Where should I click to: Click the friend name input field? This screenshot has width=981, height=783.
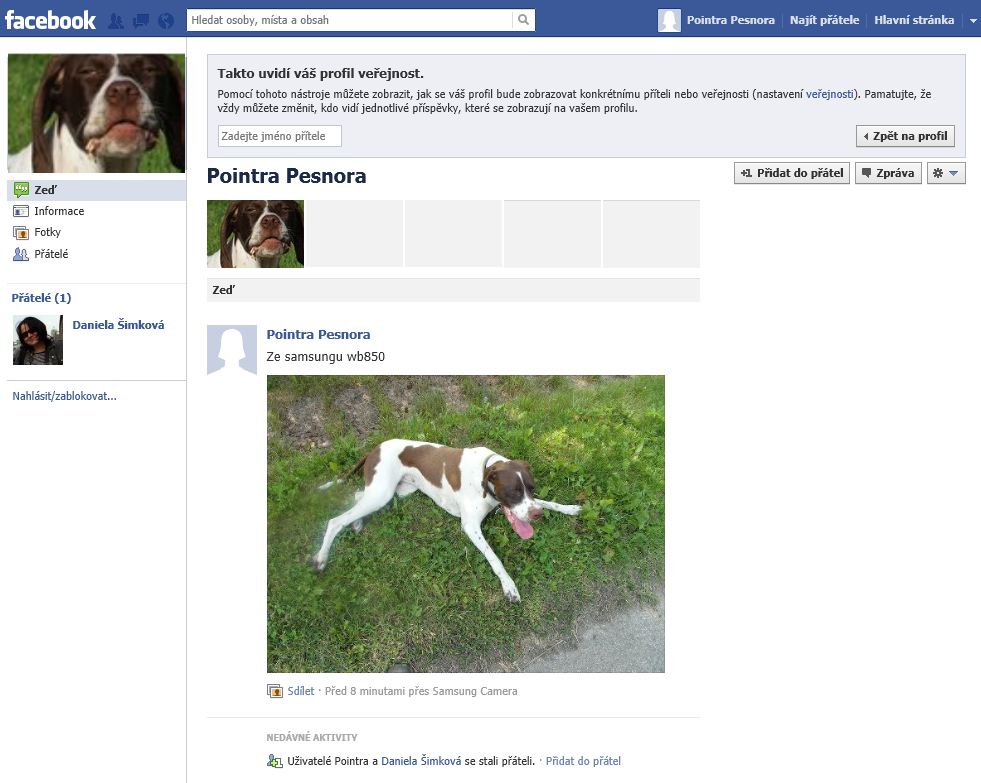(279, 136)
